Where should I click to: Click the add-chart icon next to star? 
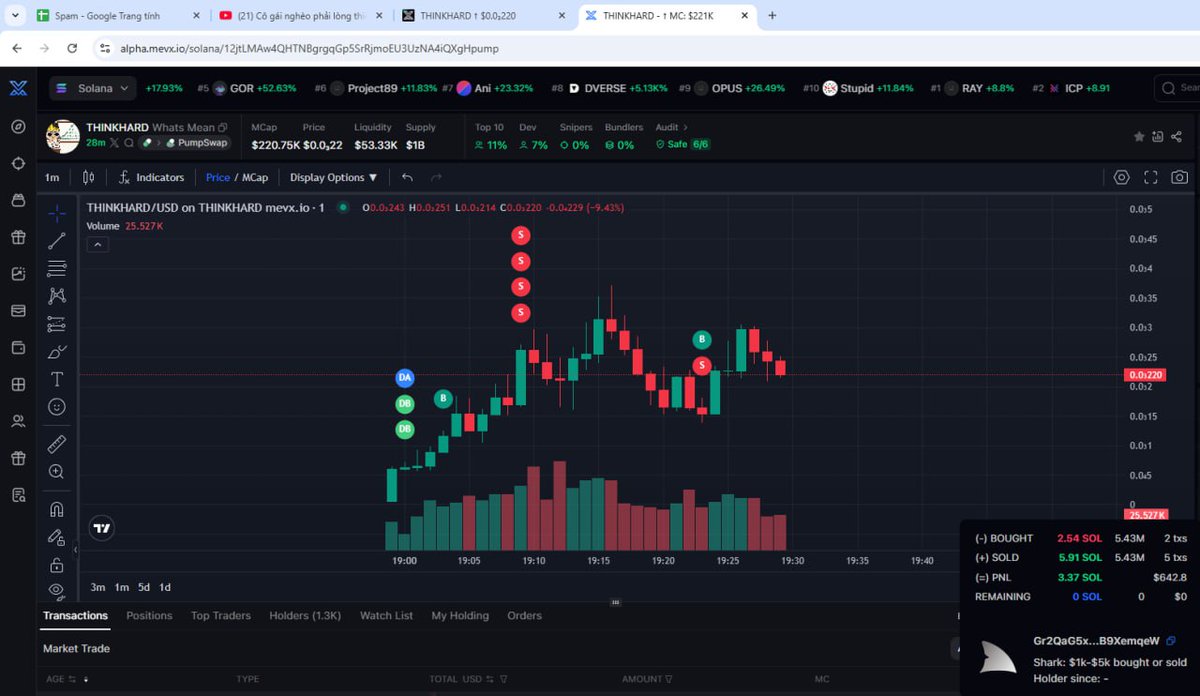pyautogui.click(x=1158, y=136)
